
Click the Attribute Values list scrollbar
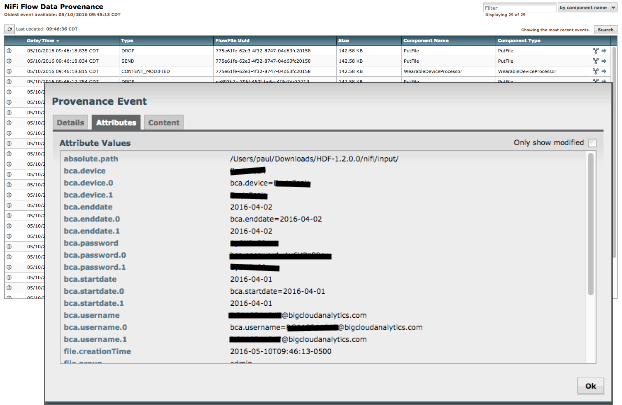pos(591,224)
